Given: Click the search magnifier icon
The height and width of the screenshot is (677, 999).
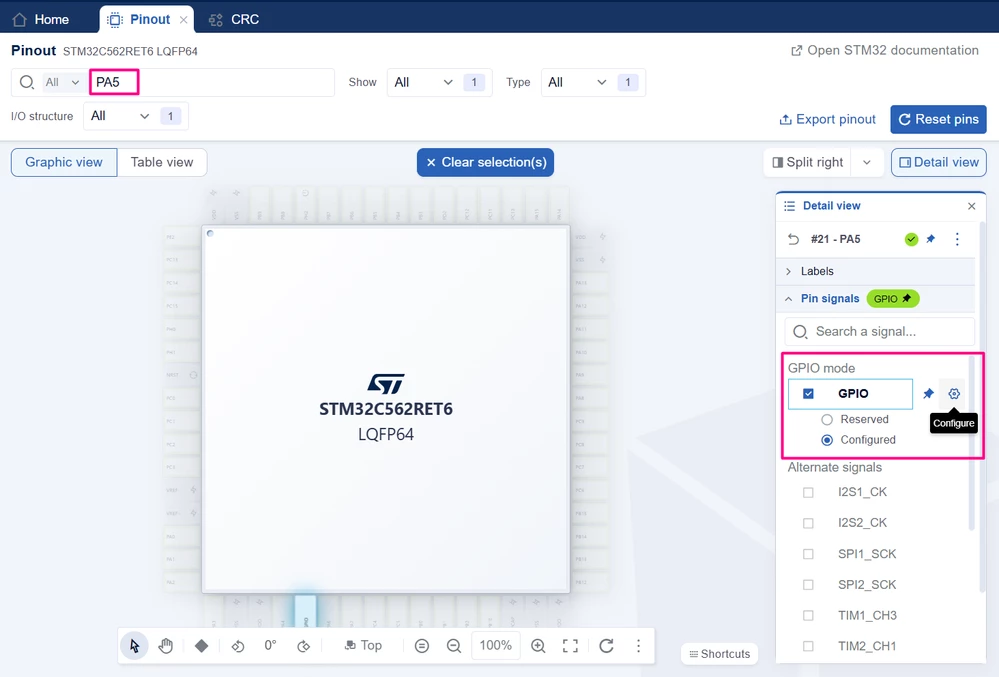Looking at the screenshot, I should 26,82.
